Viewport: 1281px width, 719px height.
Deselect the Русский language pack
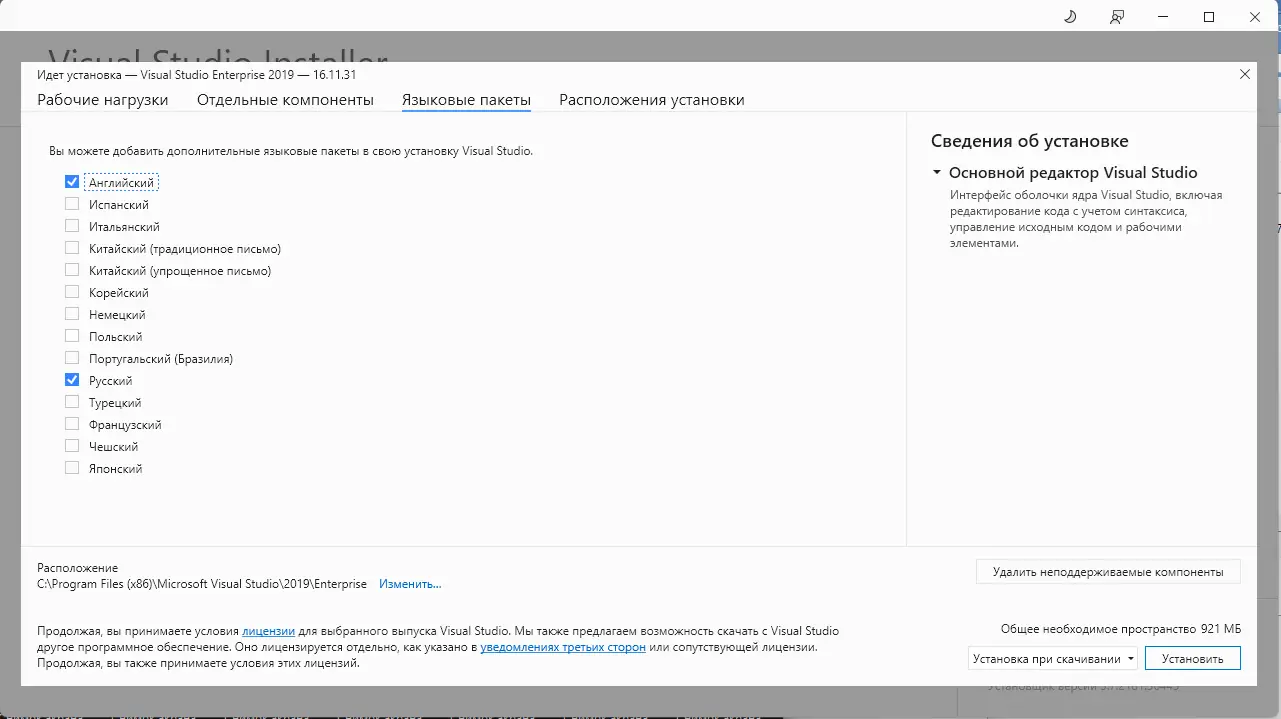click(x=71, y=379)
